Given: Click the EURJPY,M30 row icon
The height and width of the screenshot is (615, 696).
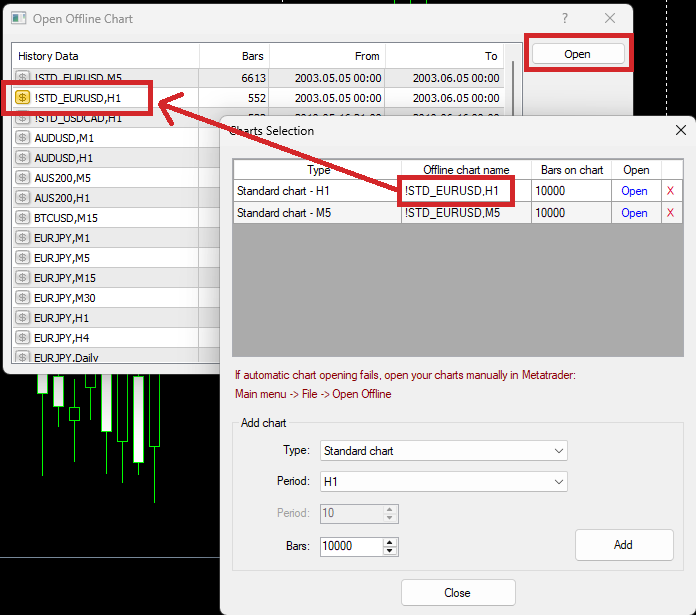Looking at the screenshot, I should (22, 298).
